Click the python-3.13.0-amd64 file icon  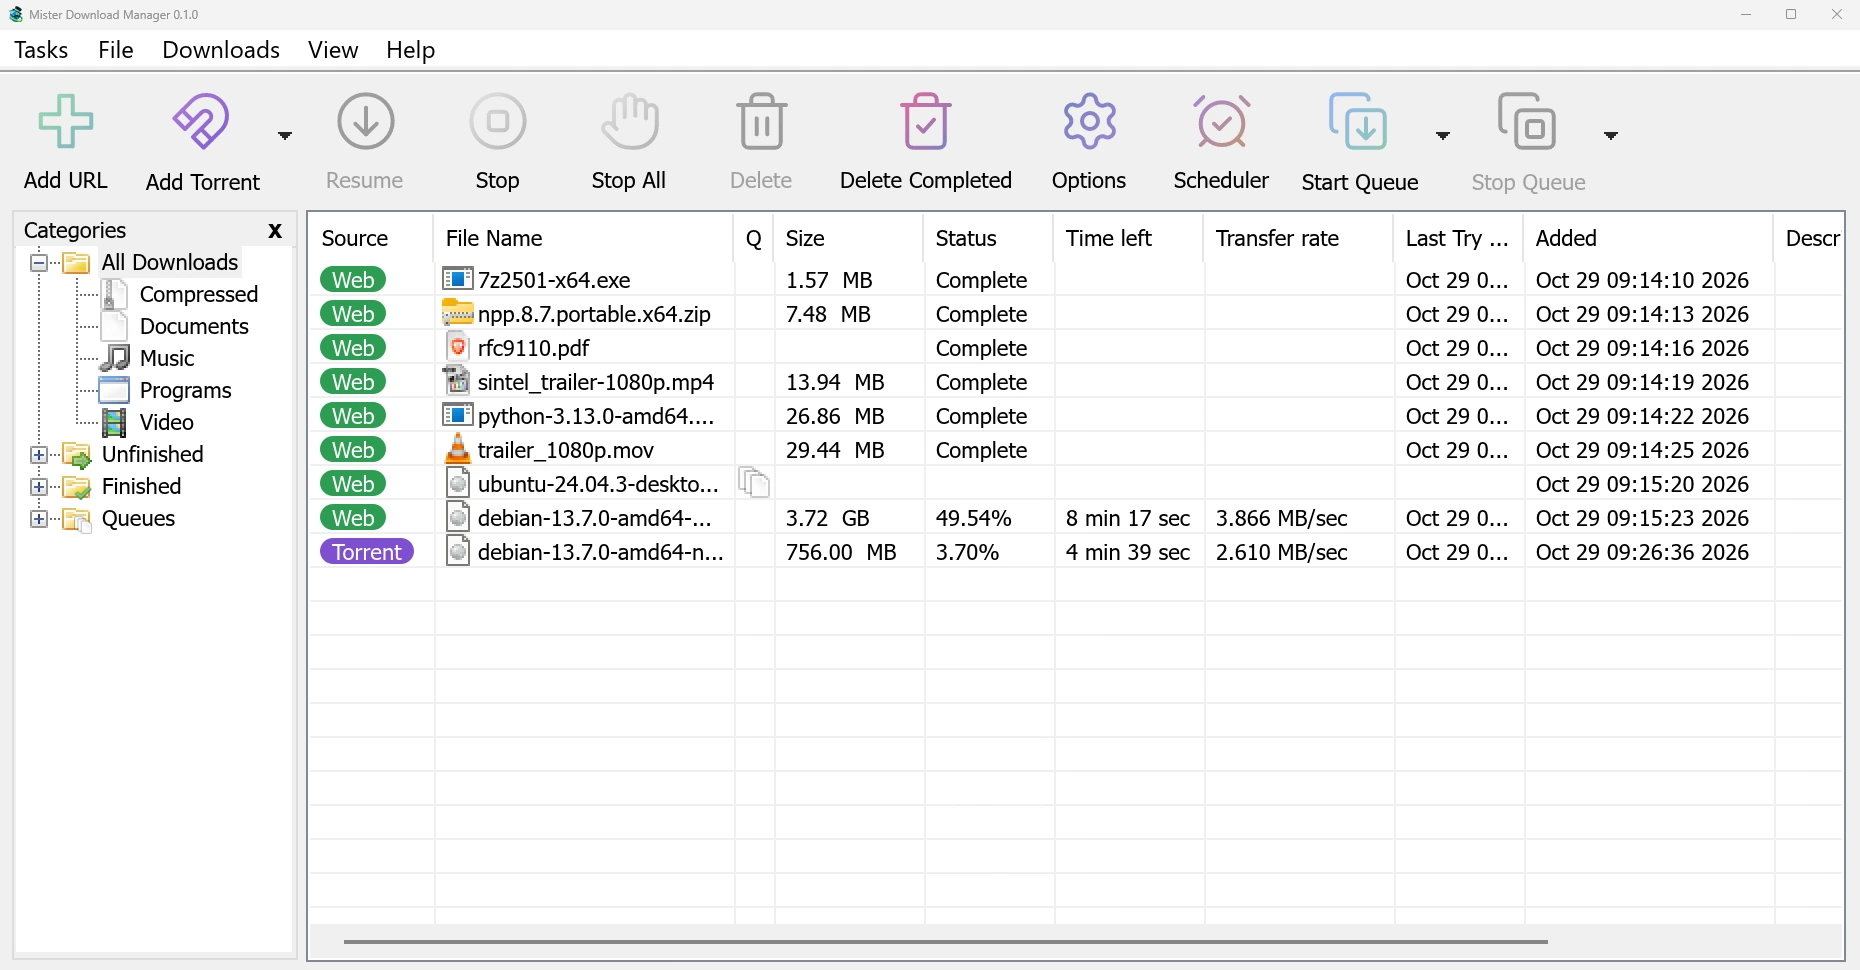(457, 415)
